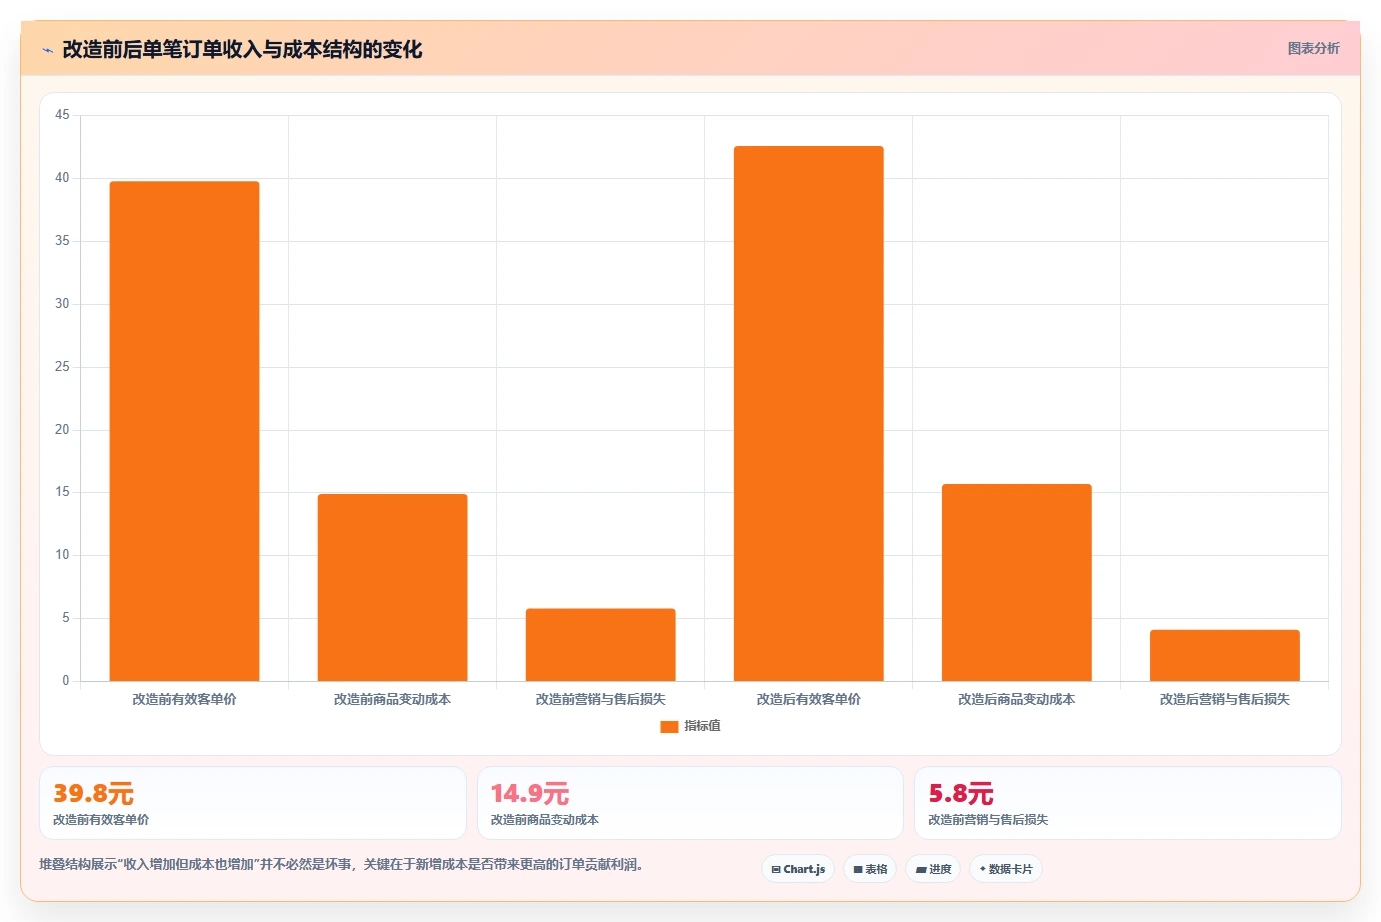Click the 改造前商品变动成本 caption under 14.9元
The width and height of the screenshot is (1381, 922).
click(545, 820)
